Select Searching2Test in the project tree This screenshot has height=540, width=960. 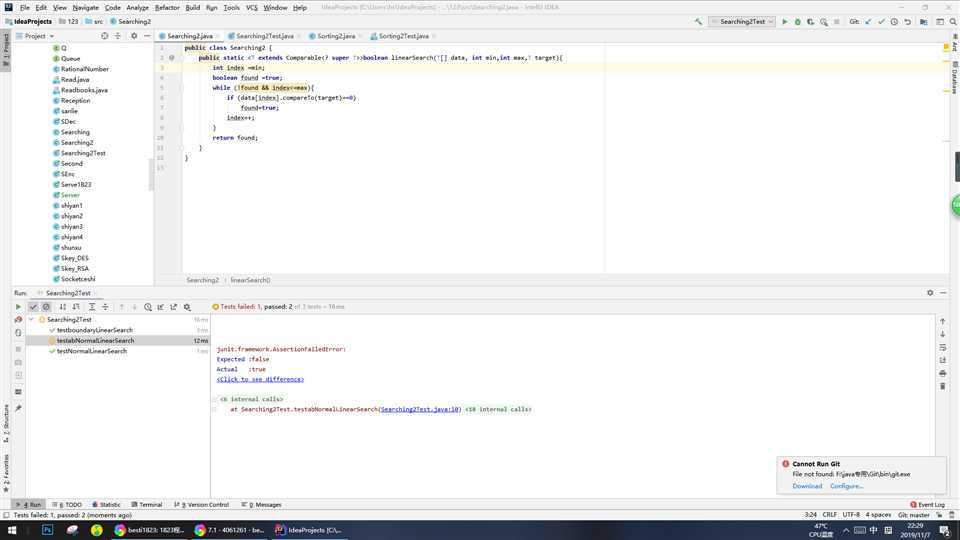coord(83,153)
